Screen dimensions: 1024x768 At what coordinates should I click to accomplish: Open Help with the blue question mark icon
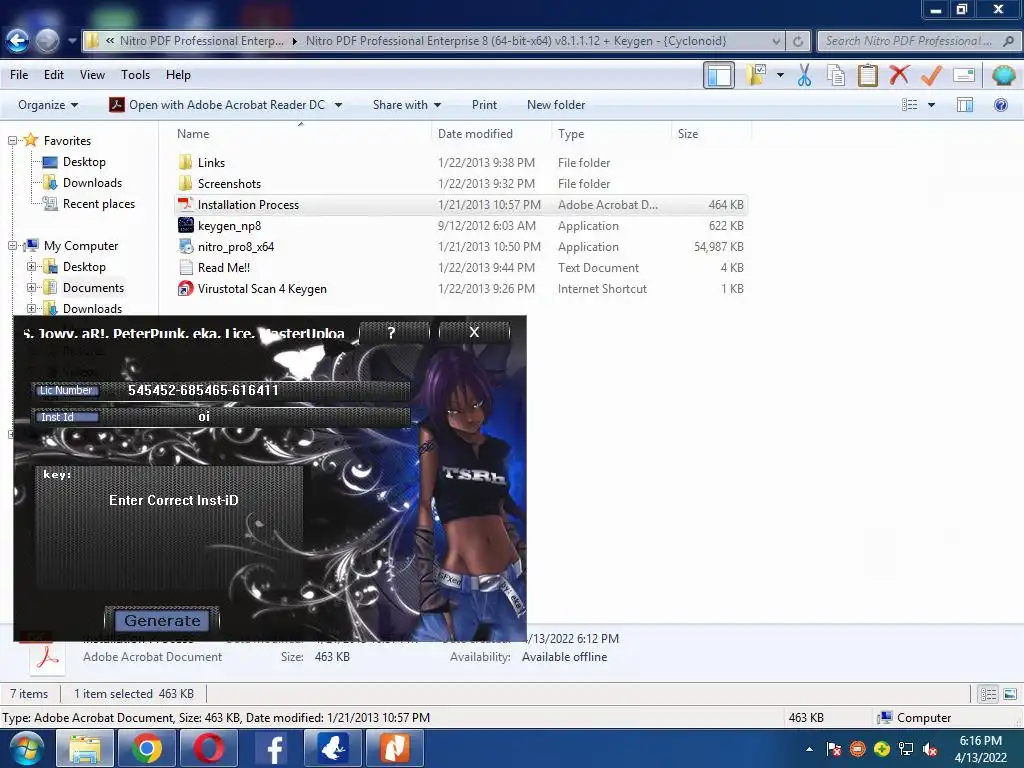(x=1000, y=105)
